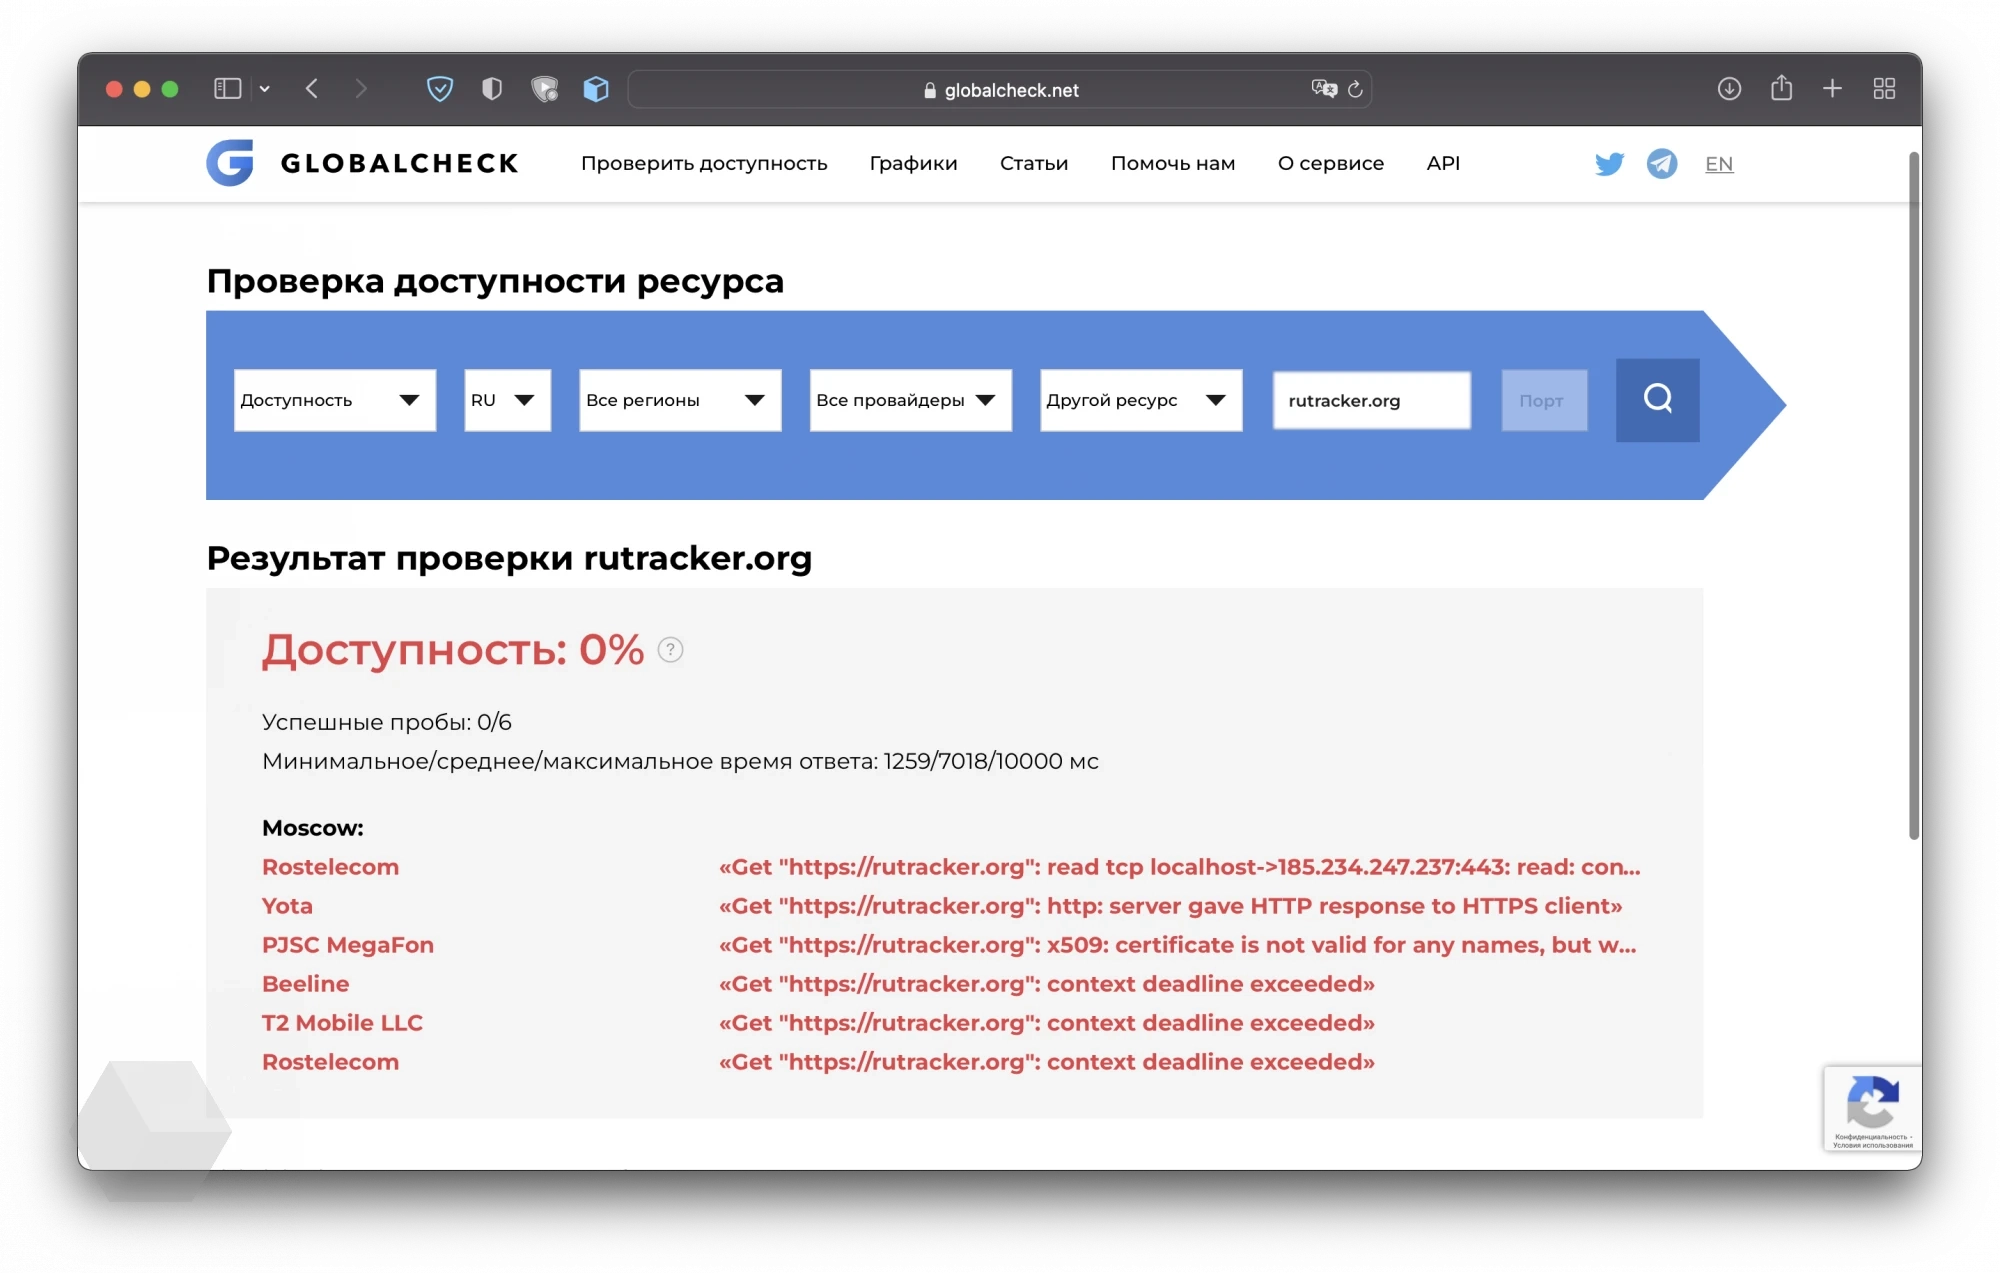Expand the RU country dropdown
Viewport: 2000px width, 1273px height.
pos(507,400)
